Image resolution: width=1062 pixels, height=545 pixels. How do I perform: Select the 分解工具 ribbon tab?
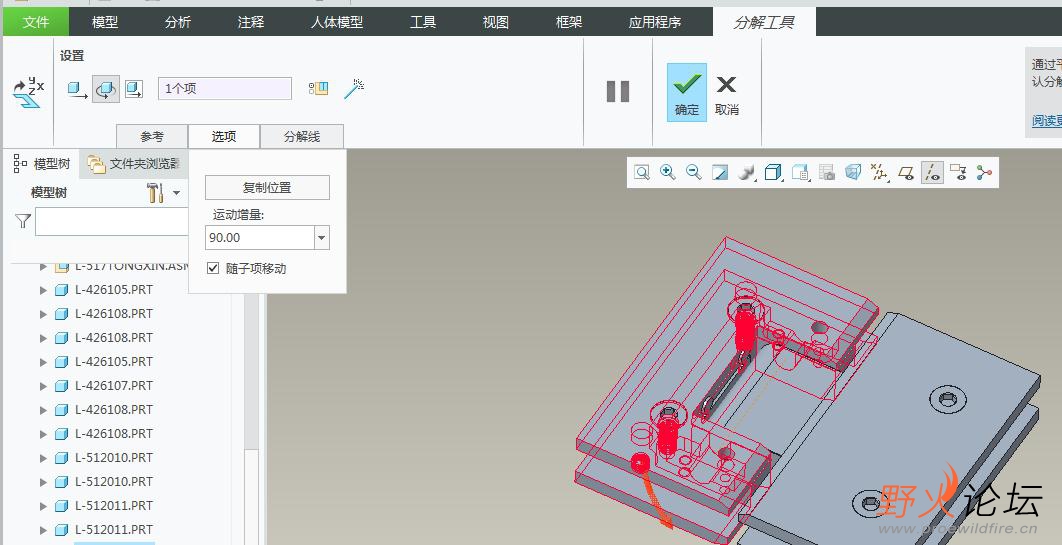click(764, 22)
